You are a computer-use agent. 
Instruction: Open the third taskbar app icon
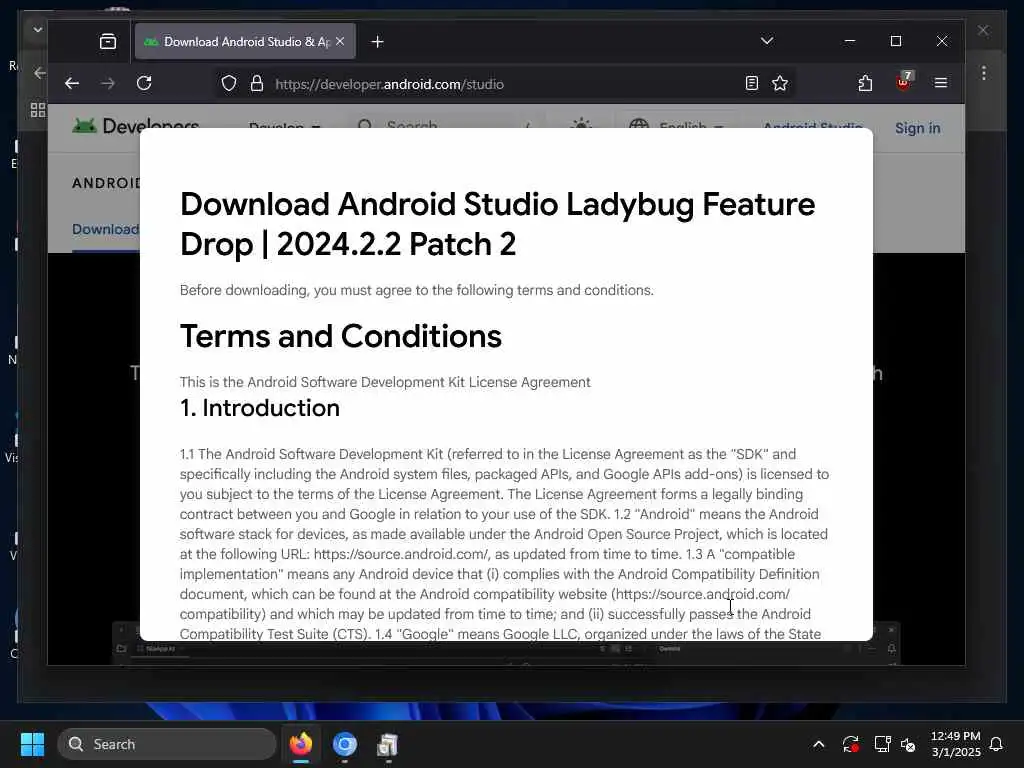[388, 744]
